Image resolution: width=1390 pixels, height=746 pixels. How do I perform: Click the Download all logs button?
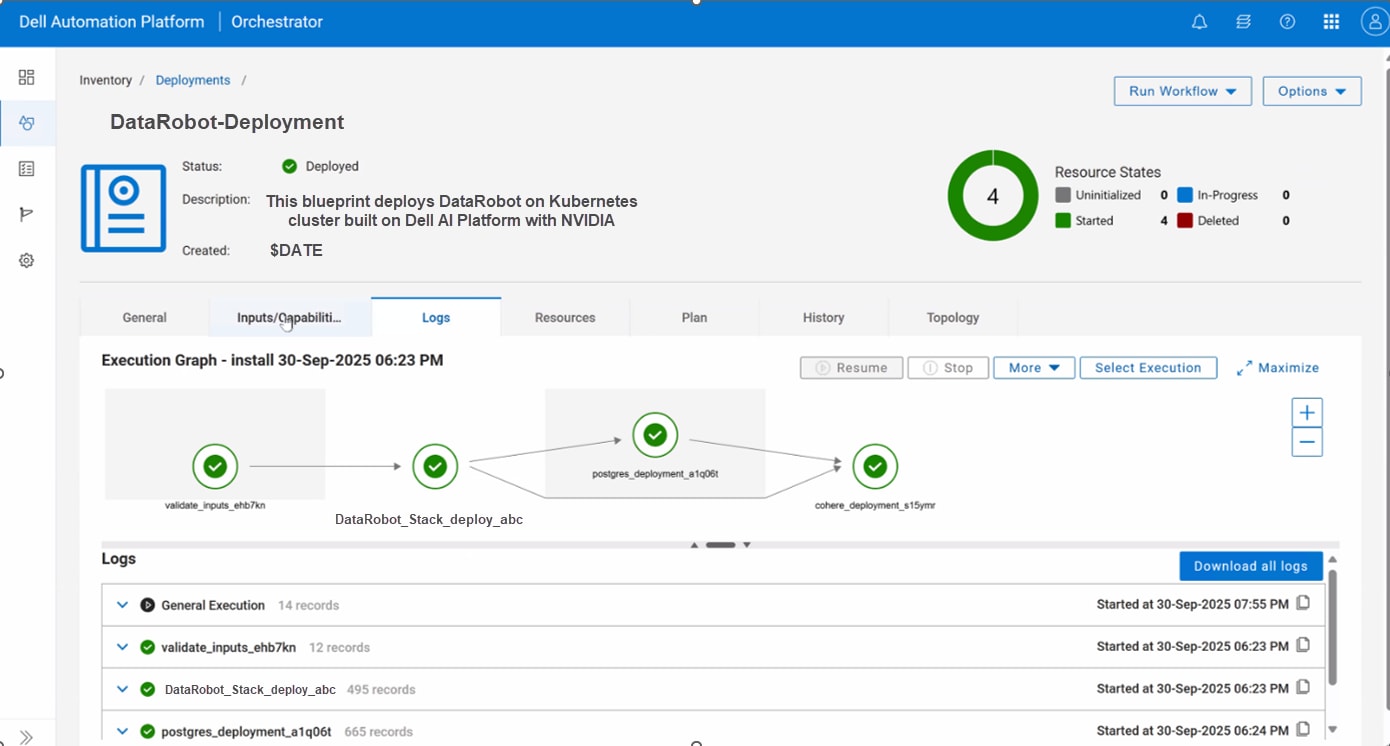pos(1251,566)
